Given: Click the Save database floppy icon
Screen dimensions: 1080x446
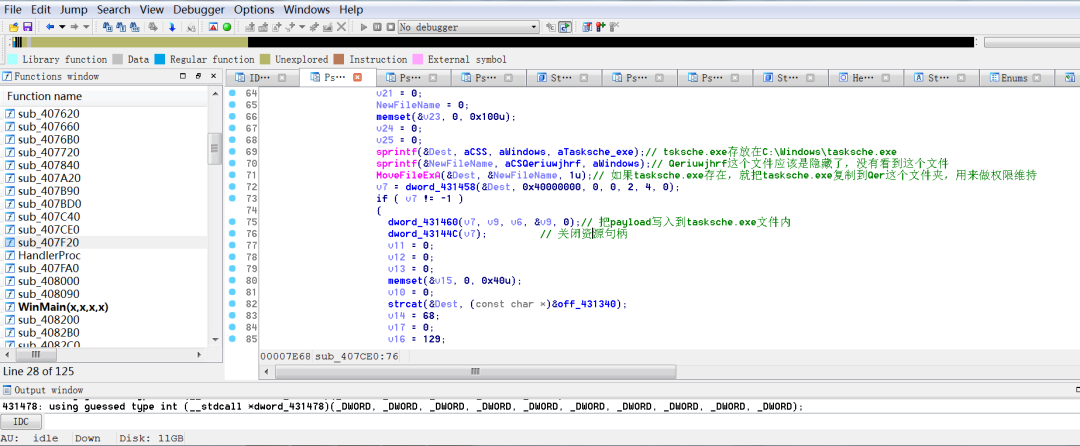Looking at the screenshot, I should pyautogui.click(x=27, y=27).
